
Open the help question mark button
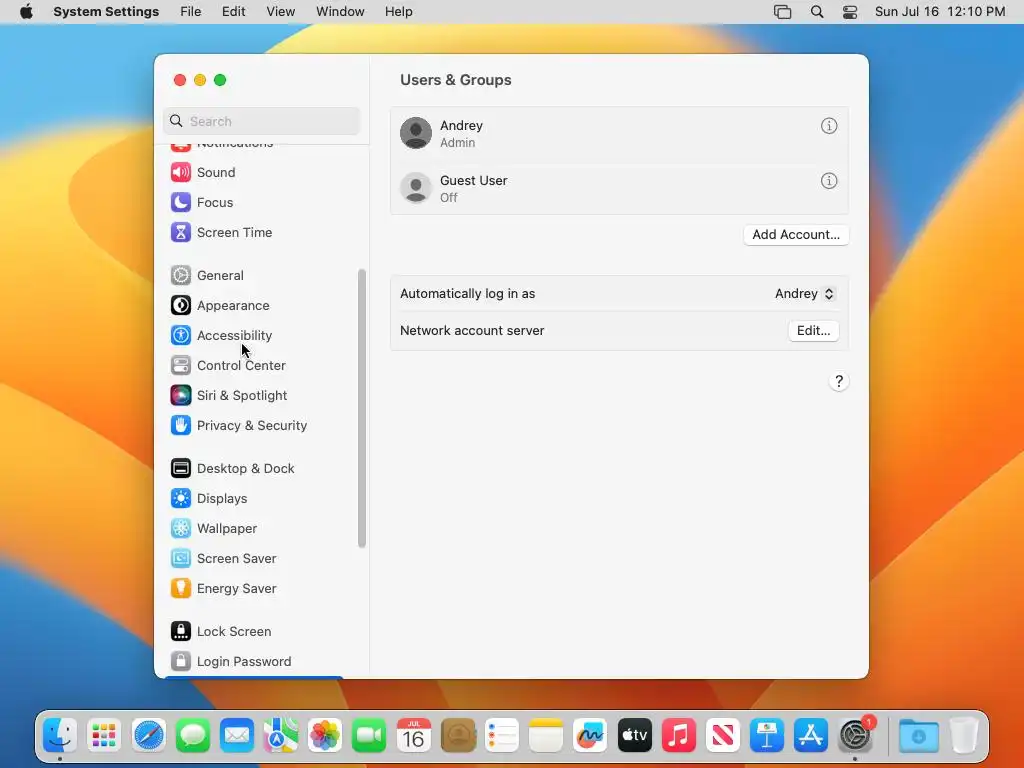coord(839,381)
